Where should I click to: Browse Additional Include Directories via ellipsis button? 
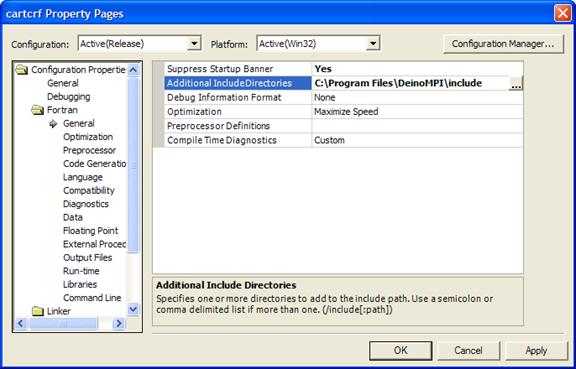[x=515, y=83]
